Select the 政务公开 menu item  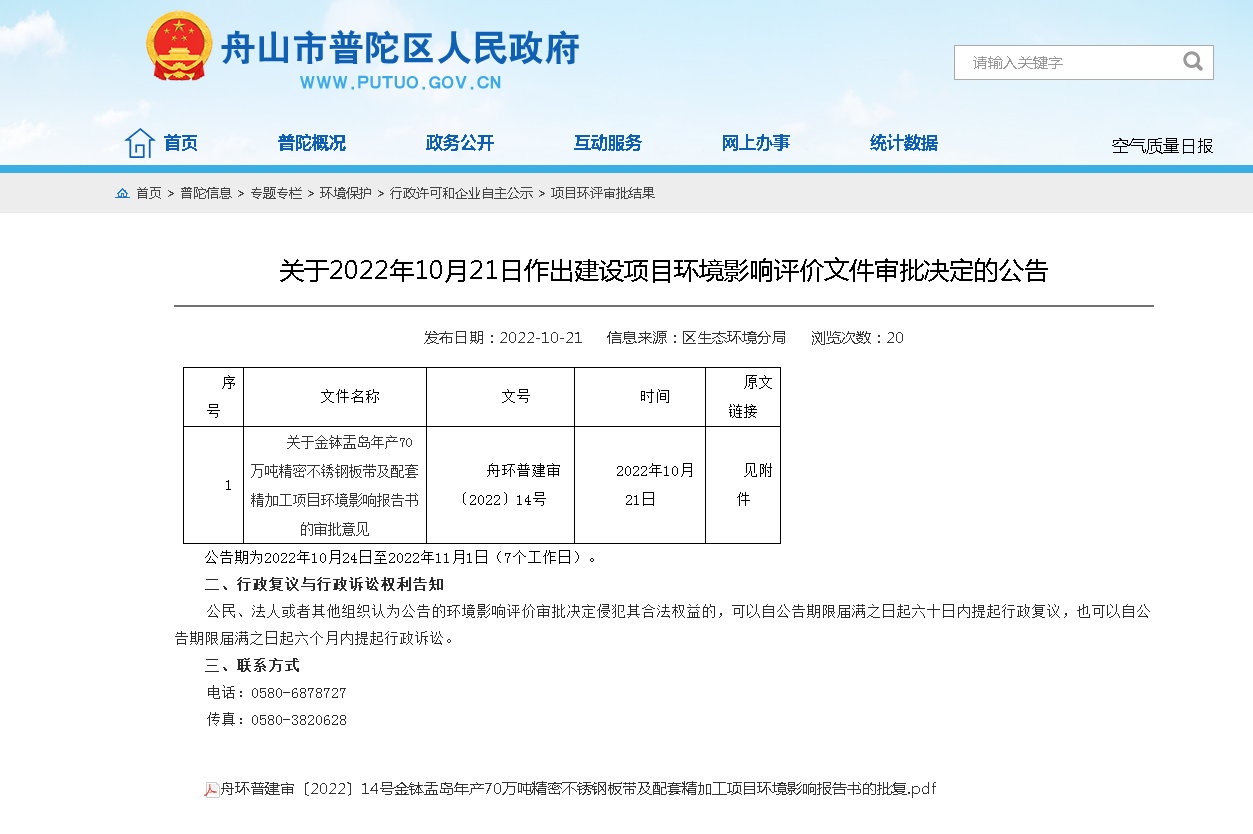click(x=459, y=143)
